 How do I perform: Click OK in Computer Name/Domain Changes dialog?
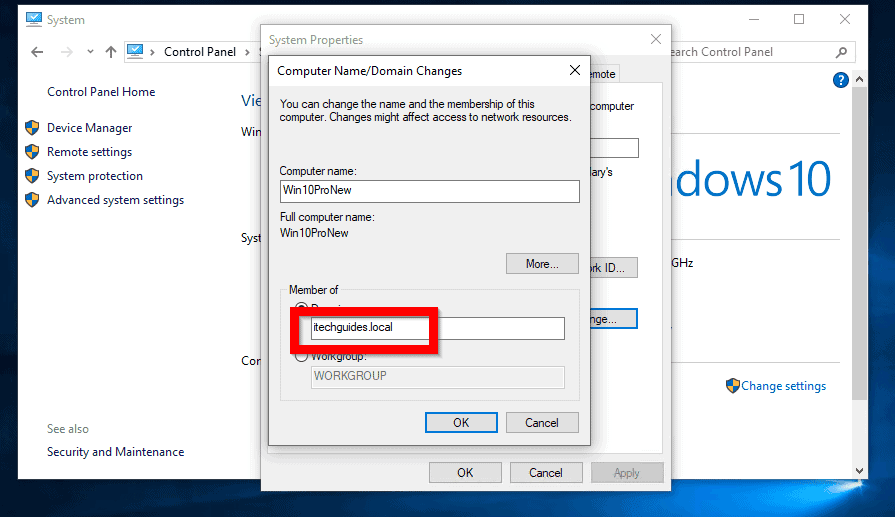tap(461, 423)
